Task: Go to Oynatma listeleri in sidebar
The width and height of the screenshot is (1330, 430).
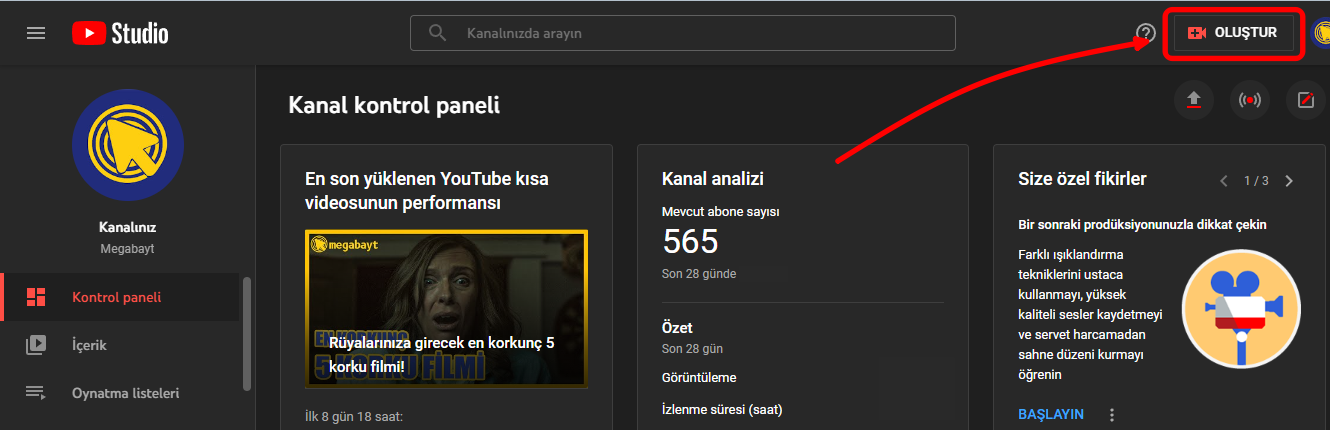Action: pyautogui.click(x=125, y=393)
